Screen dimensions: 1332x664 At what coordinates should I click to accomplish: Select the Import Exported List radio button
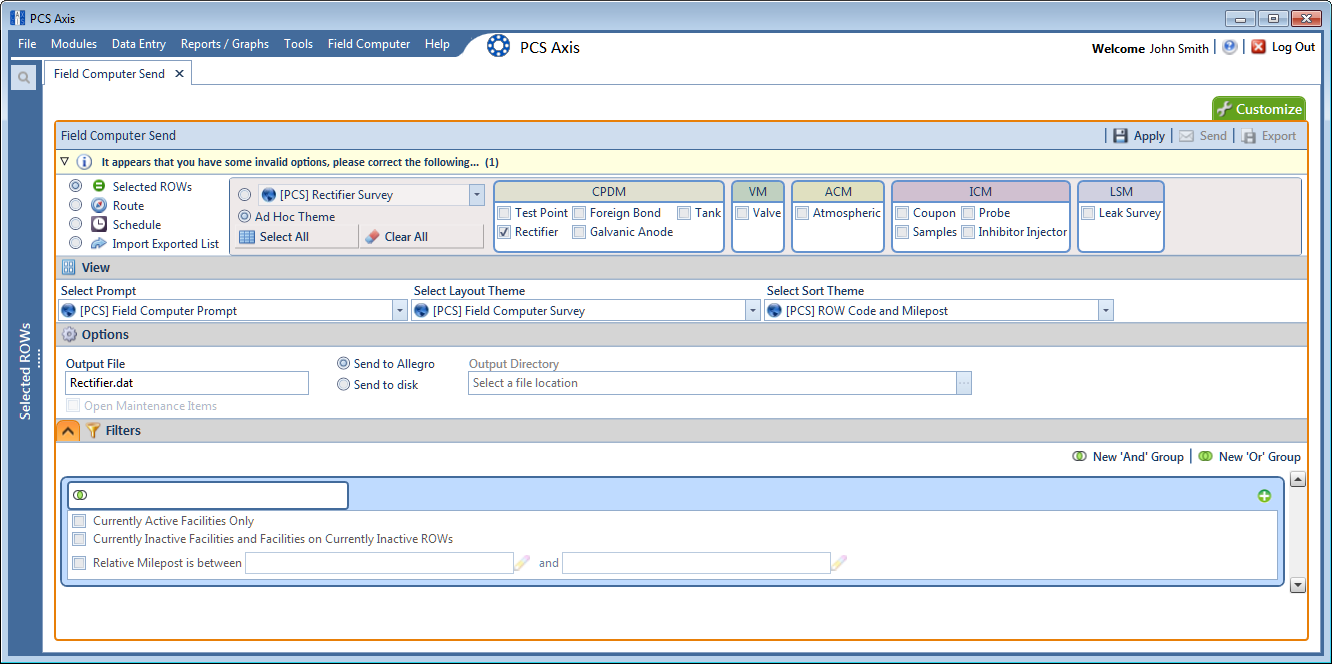click(x=76, y=243)
